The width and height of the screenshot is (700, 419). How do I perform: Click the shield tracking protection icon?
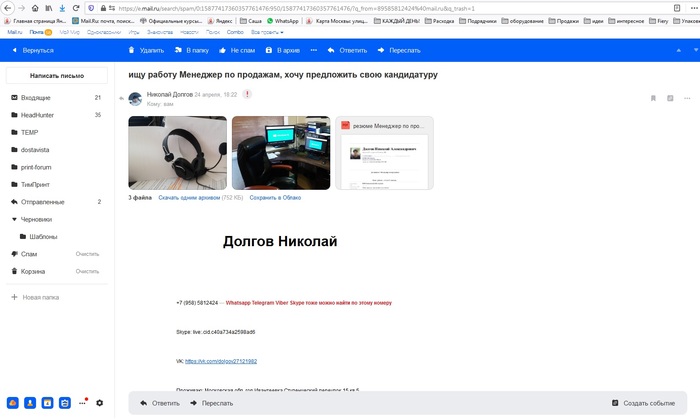pyautogui.click(x=91, y=8)
